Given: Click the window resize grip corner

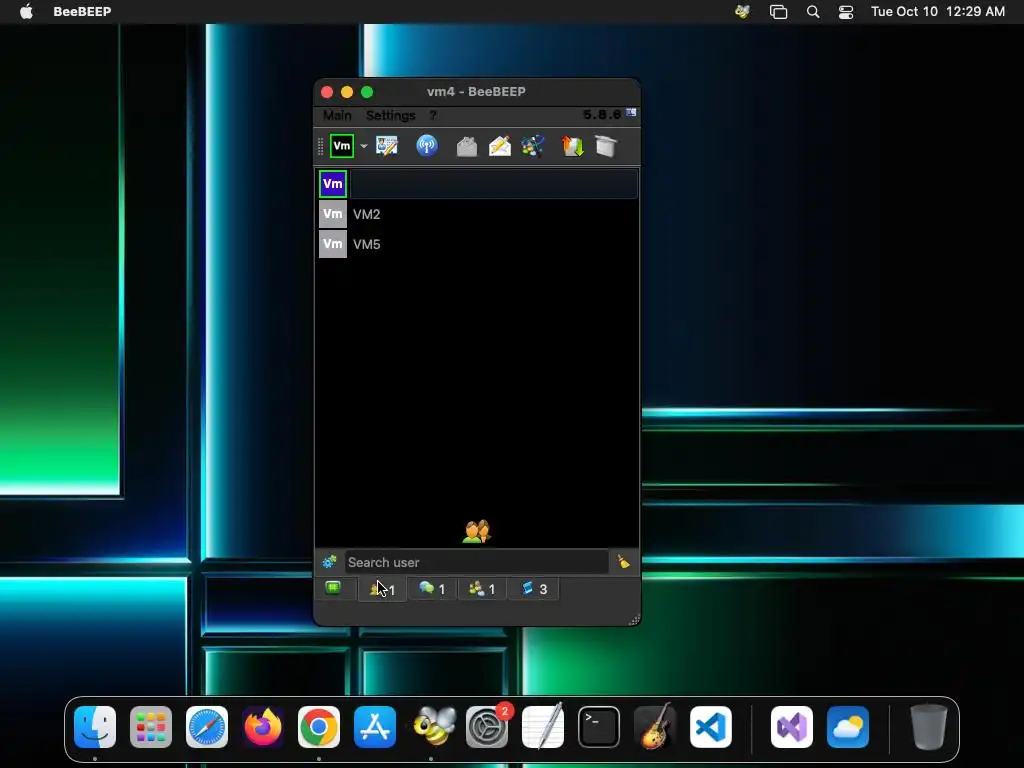Looking at the screenshot, I should pos(634,620).
